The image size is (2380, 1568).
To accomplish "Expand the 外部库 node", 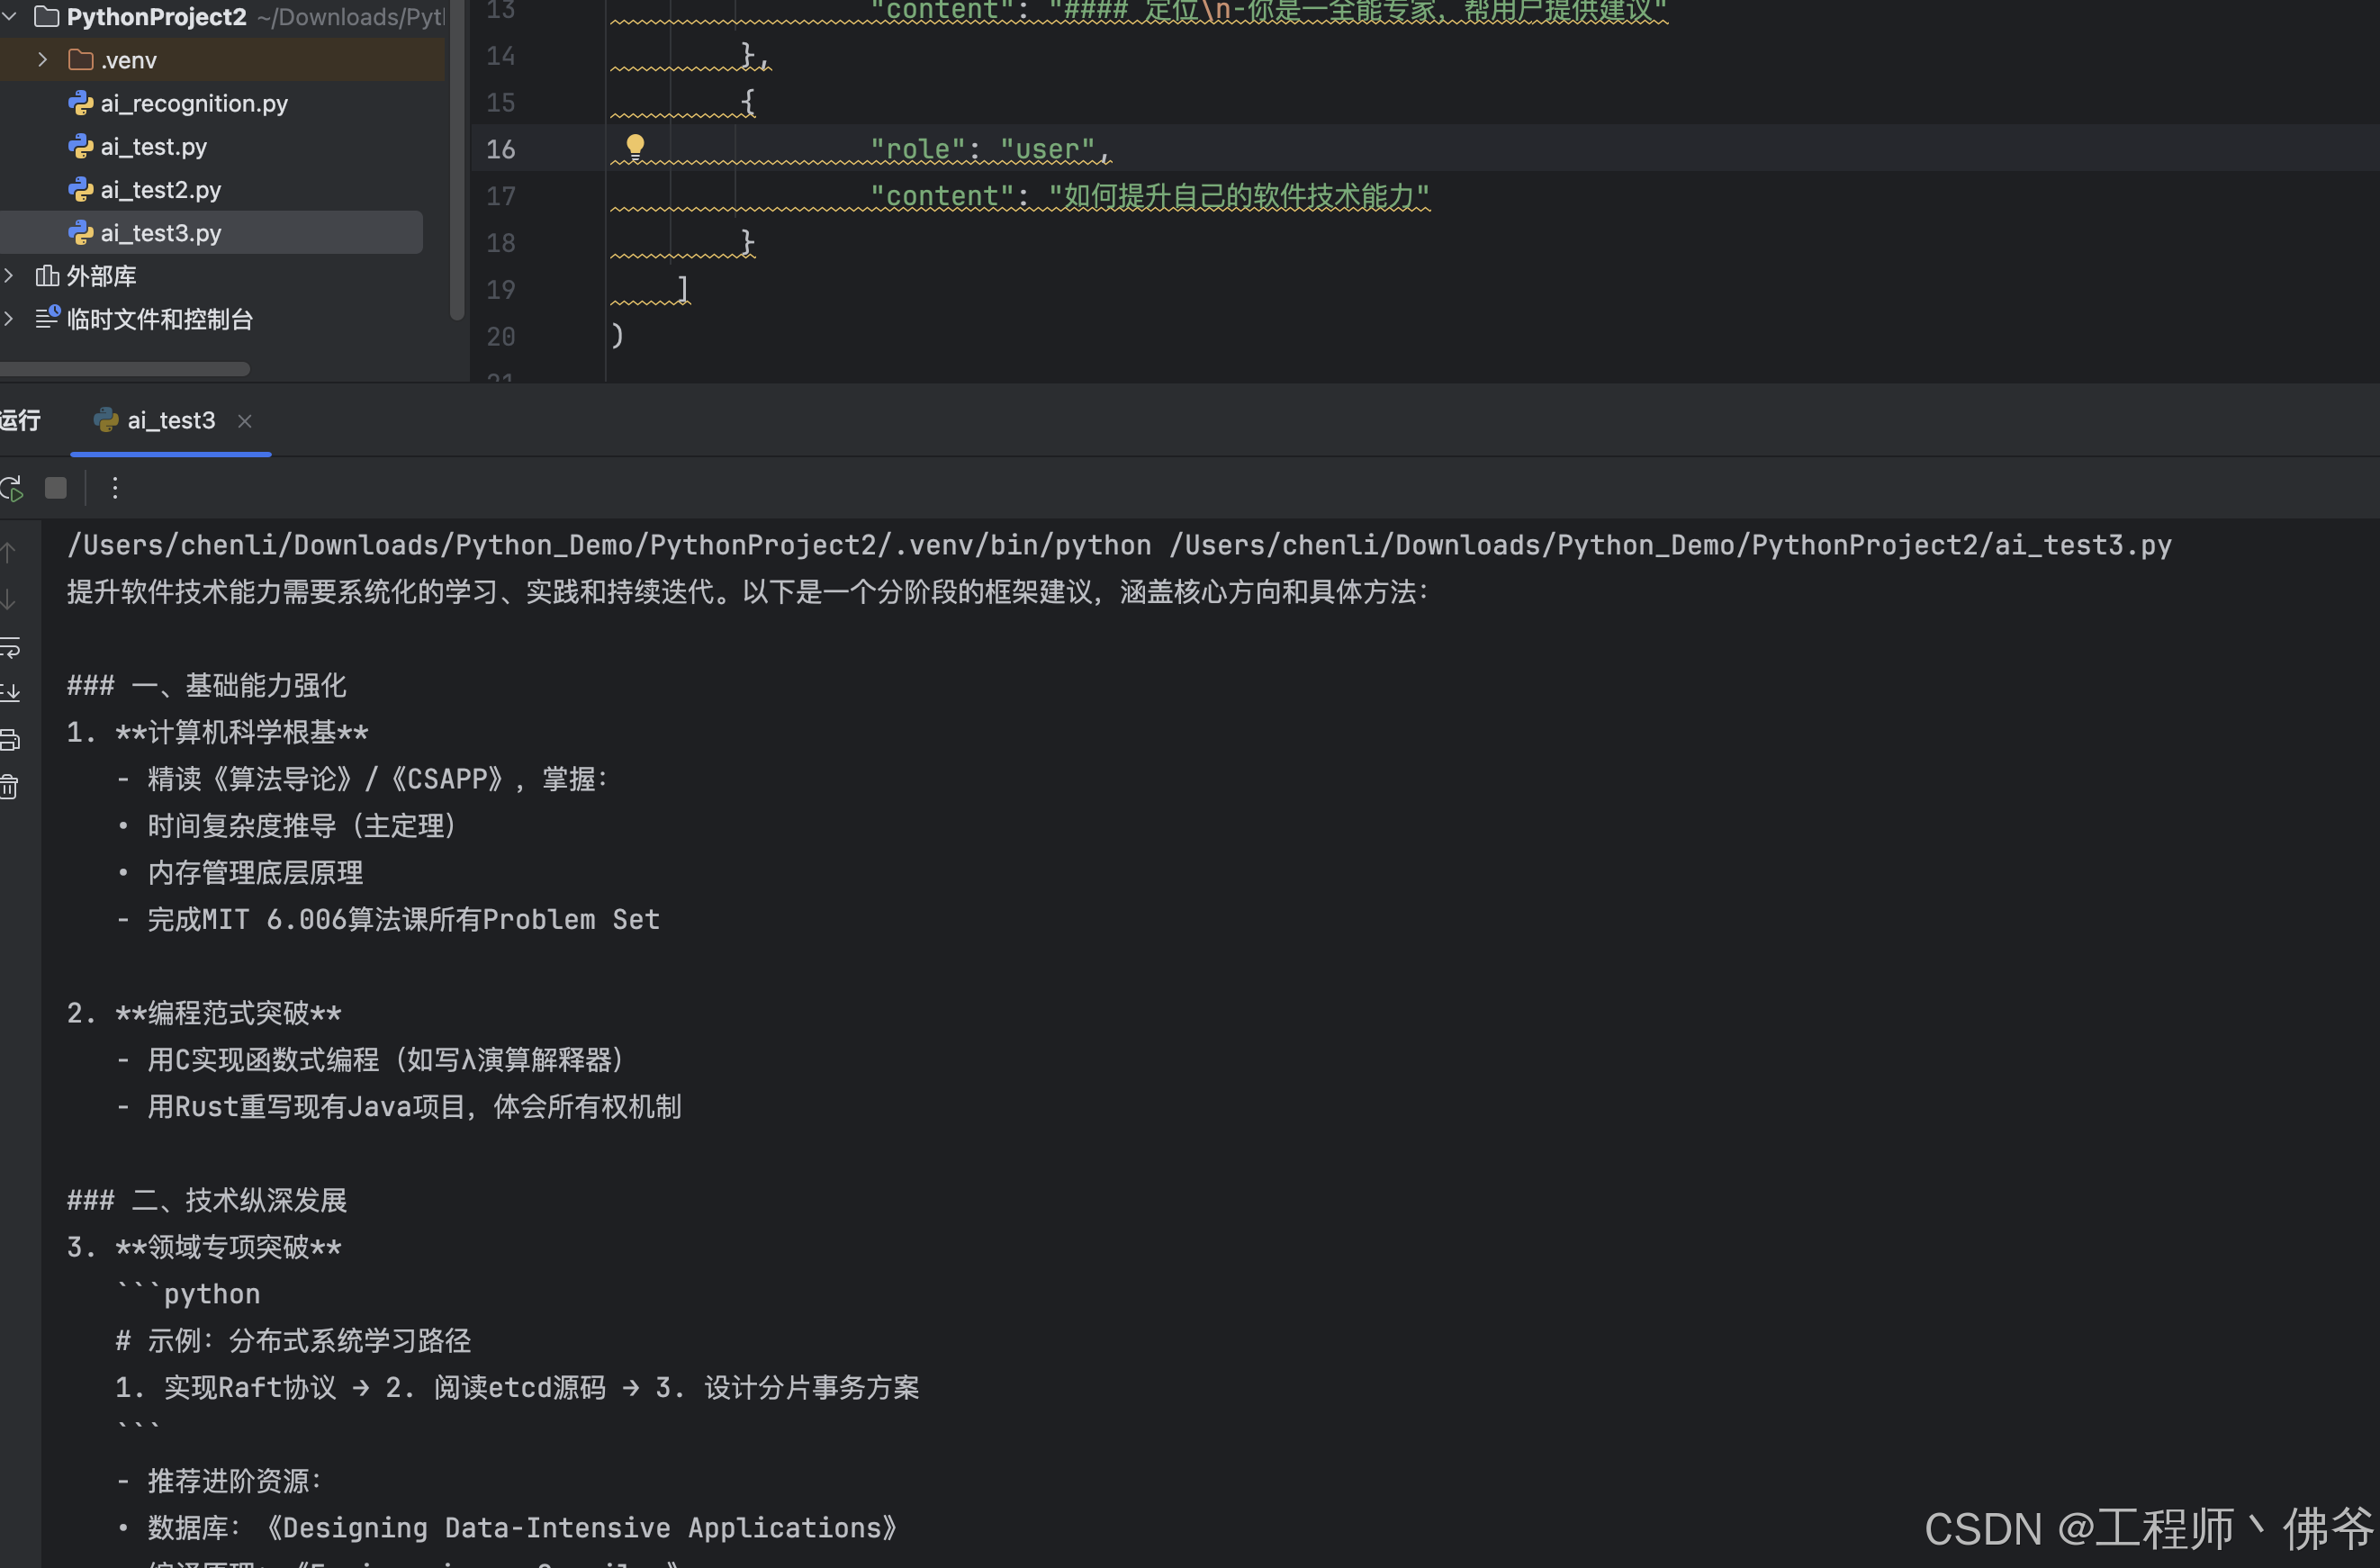I will coord(9,275).
